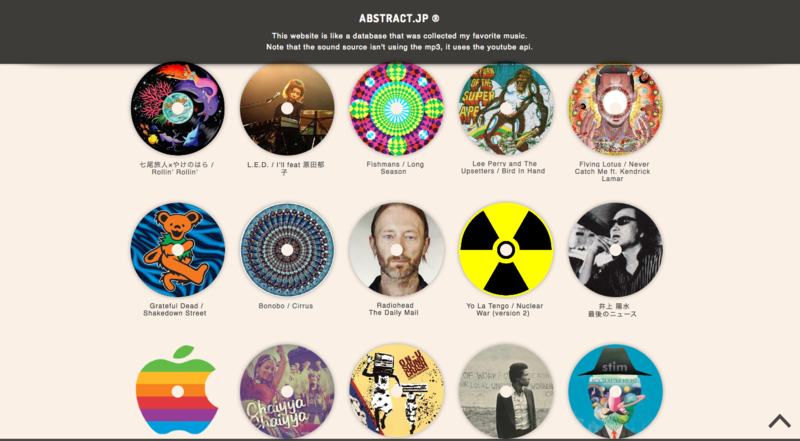
Task: Open the yellow radiation symbol Yo La Tengo disc
Action: (506, 250)
